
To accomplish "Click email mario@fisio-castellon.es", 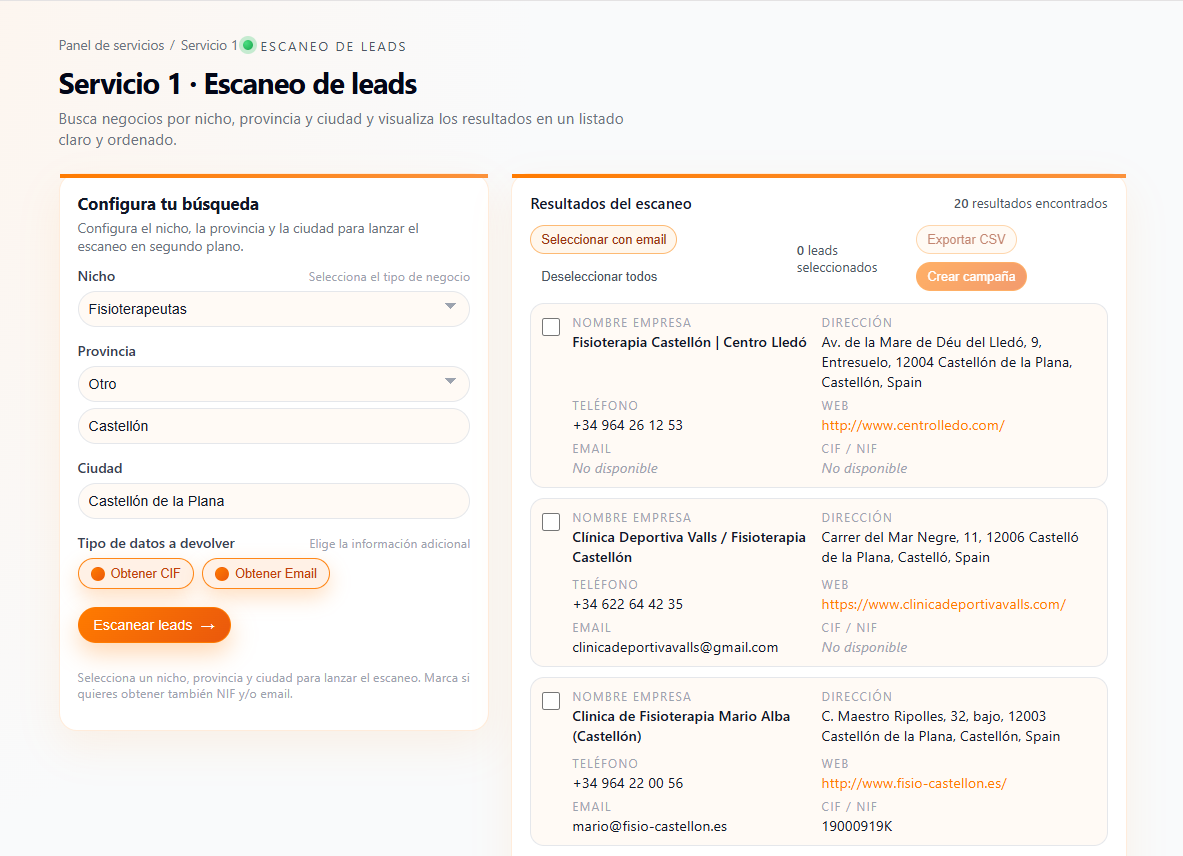I will (x=650, y=827).
